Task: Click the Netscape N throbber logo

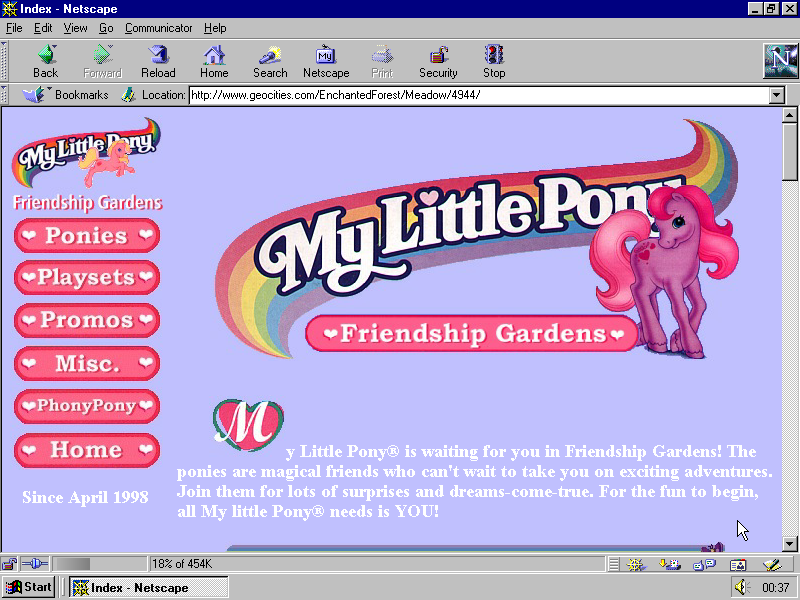Action: coord(780,61)
